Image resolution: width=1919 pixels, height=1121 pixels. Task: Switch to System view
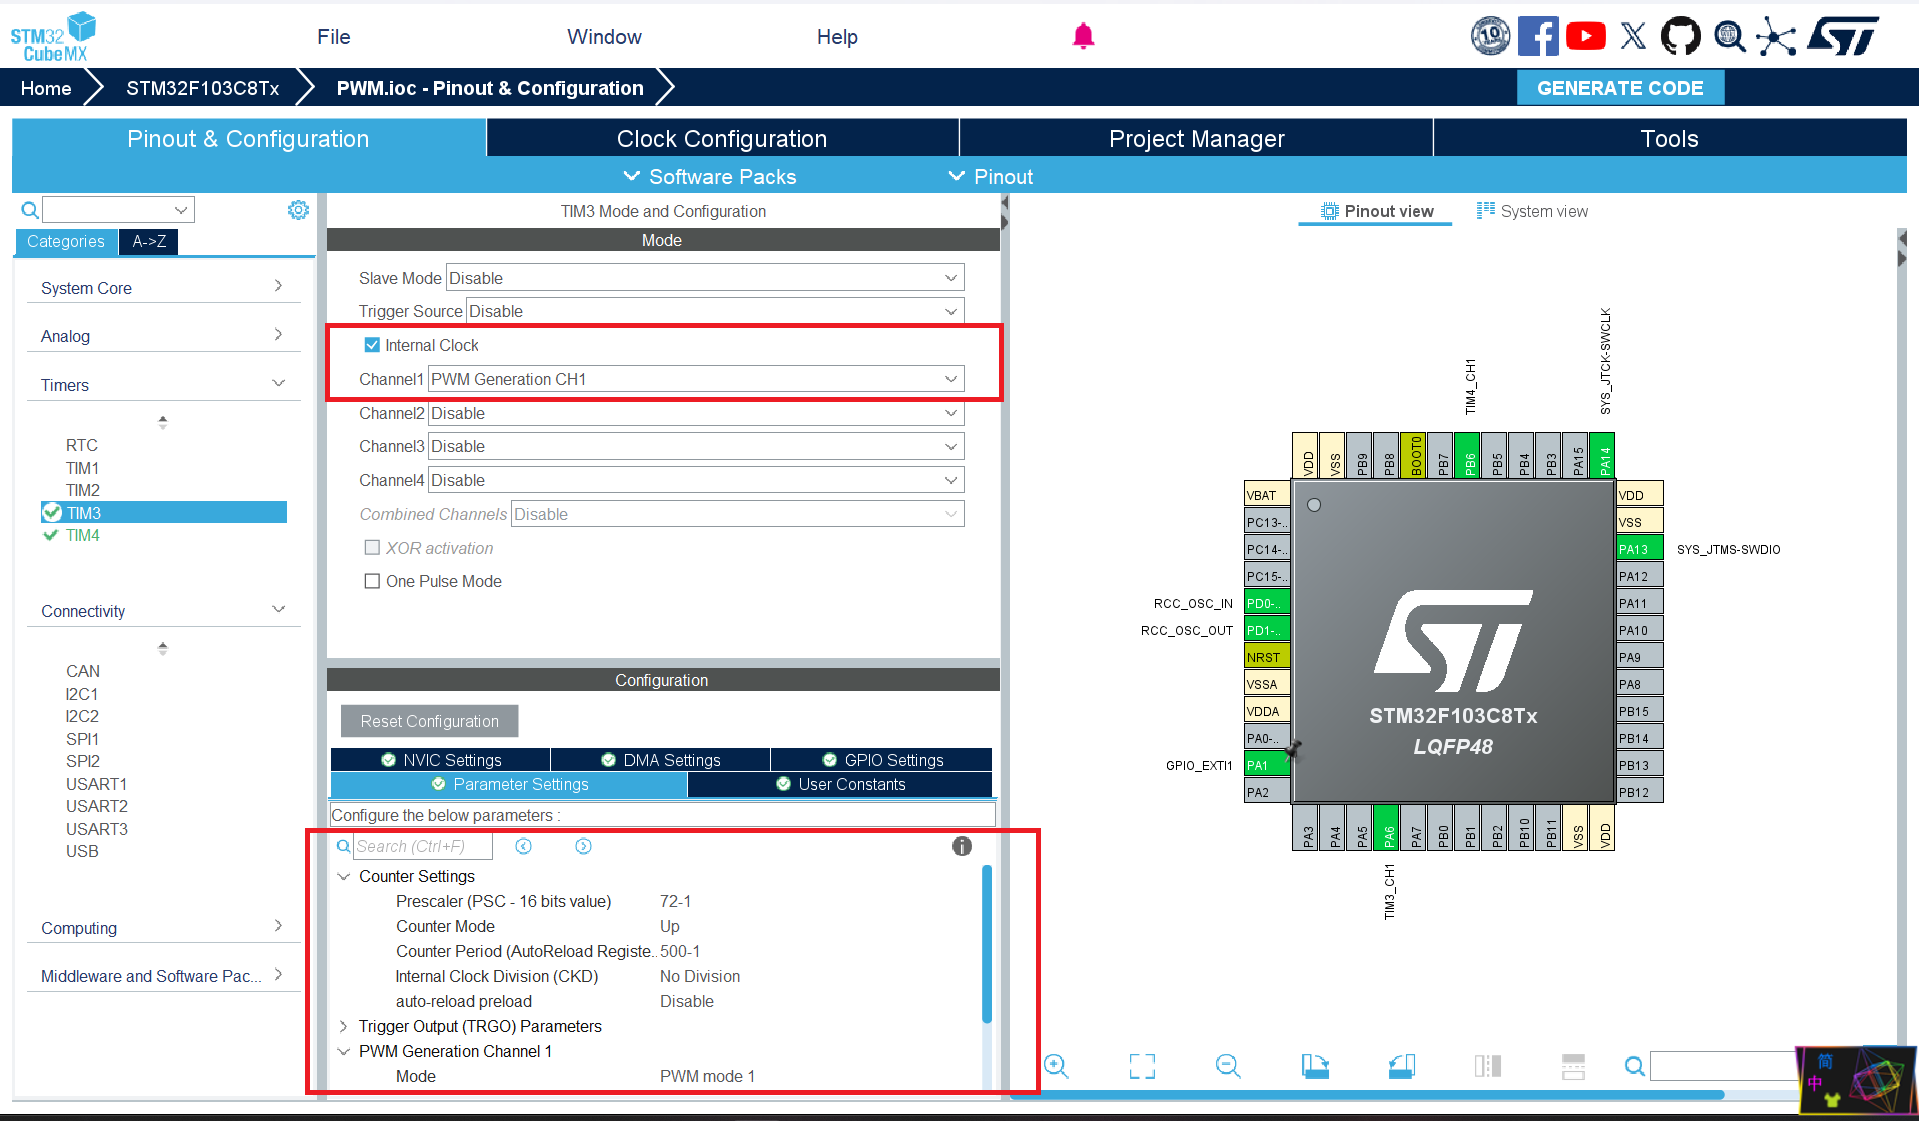pyautogui.click(x=1532, y=211)
